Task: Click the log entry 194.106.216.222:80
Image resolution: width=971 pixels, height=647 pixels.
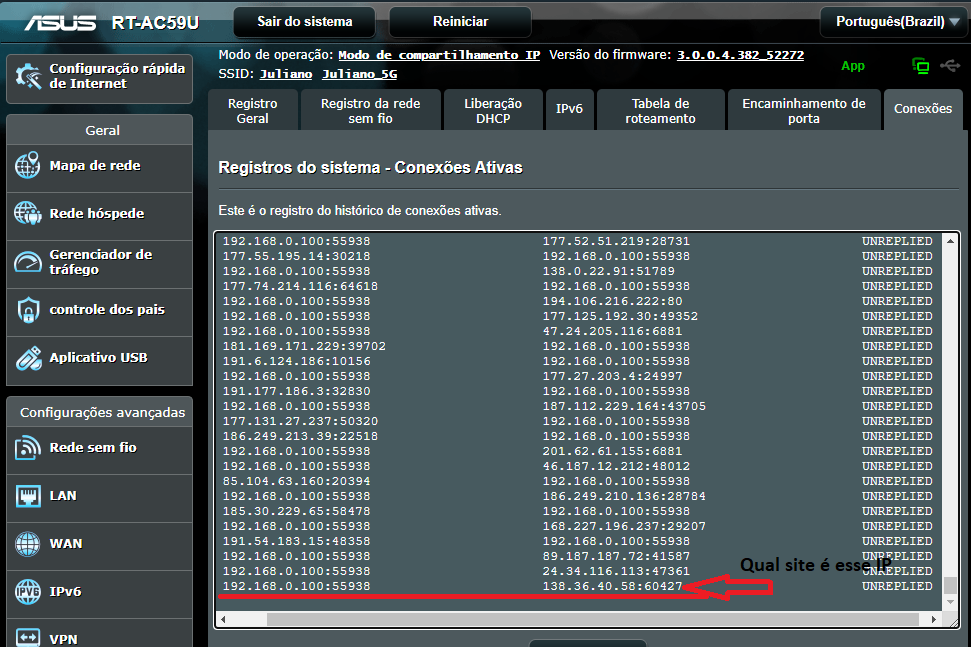Action: [x=612, y=302]
